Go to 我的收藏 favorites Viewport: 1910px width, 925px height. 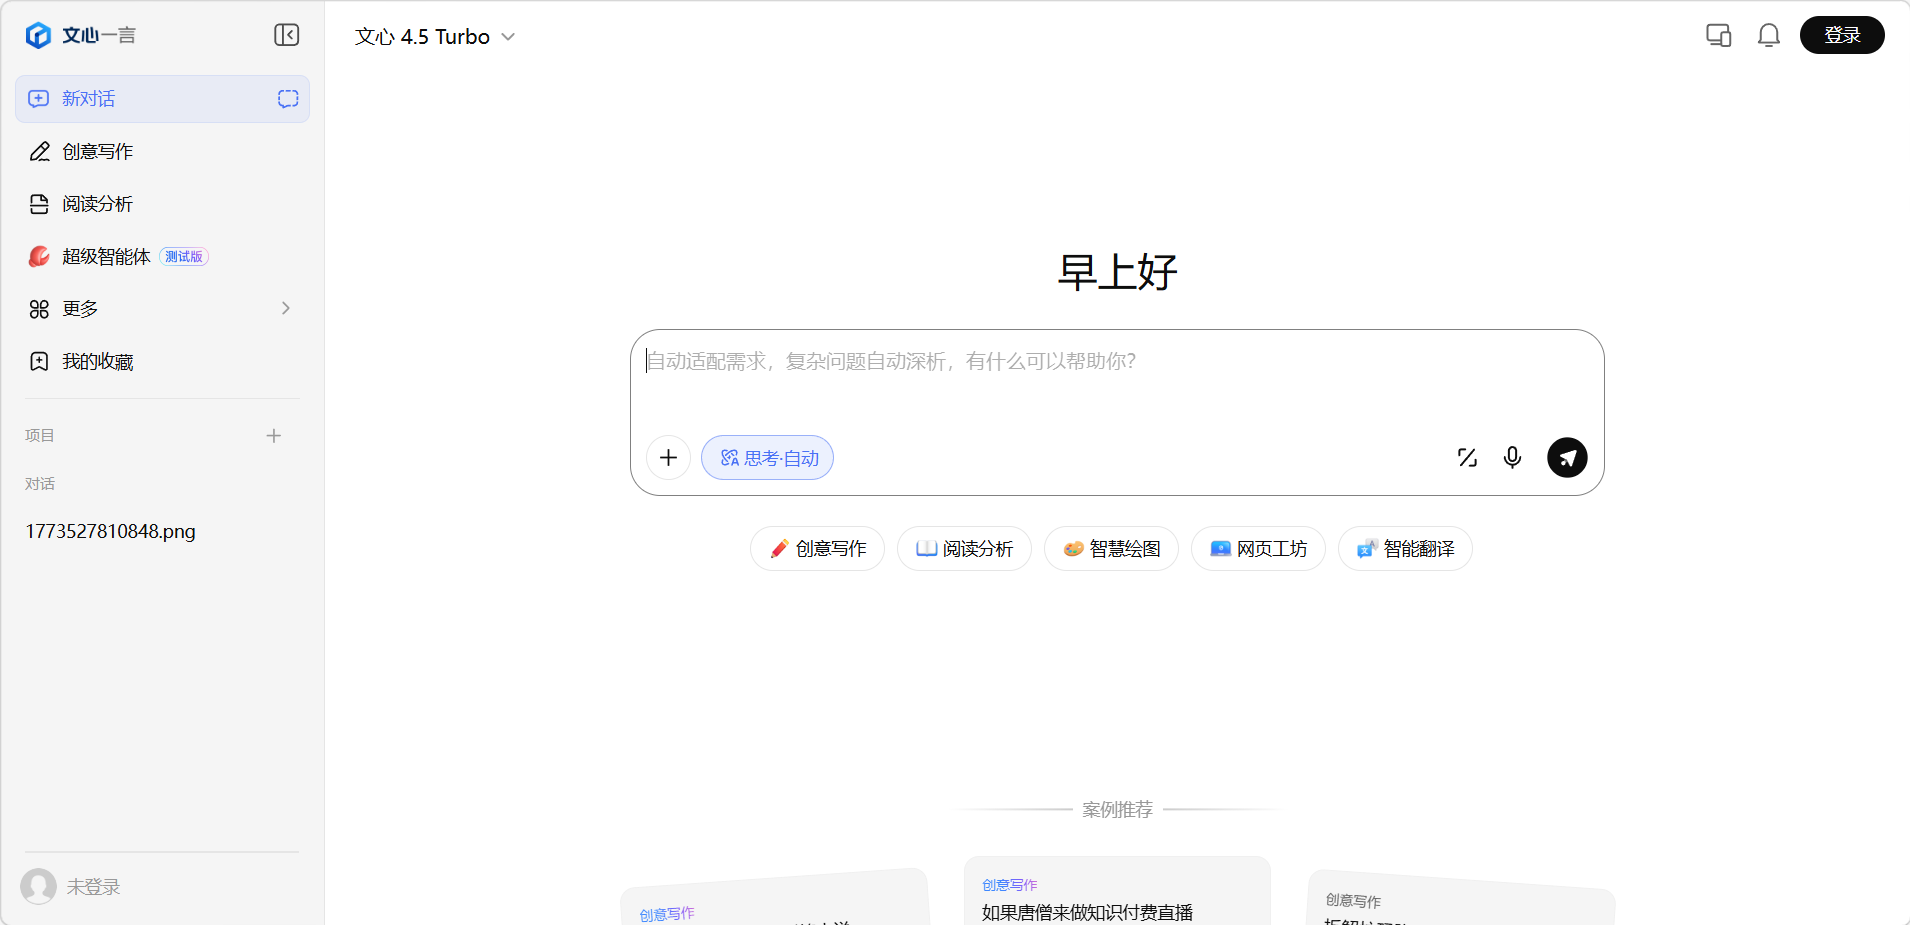coord(97,362)
